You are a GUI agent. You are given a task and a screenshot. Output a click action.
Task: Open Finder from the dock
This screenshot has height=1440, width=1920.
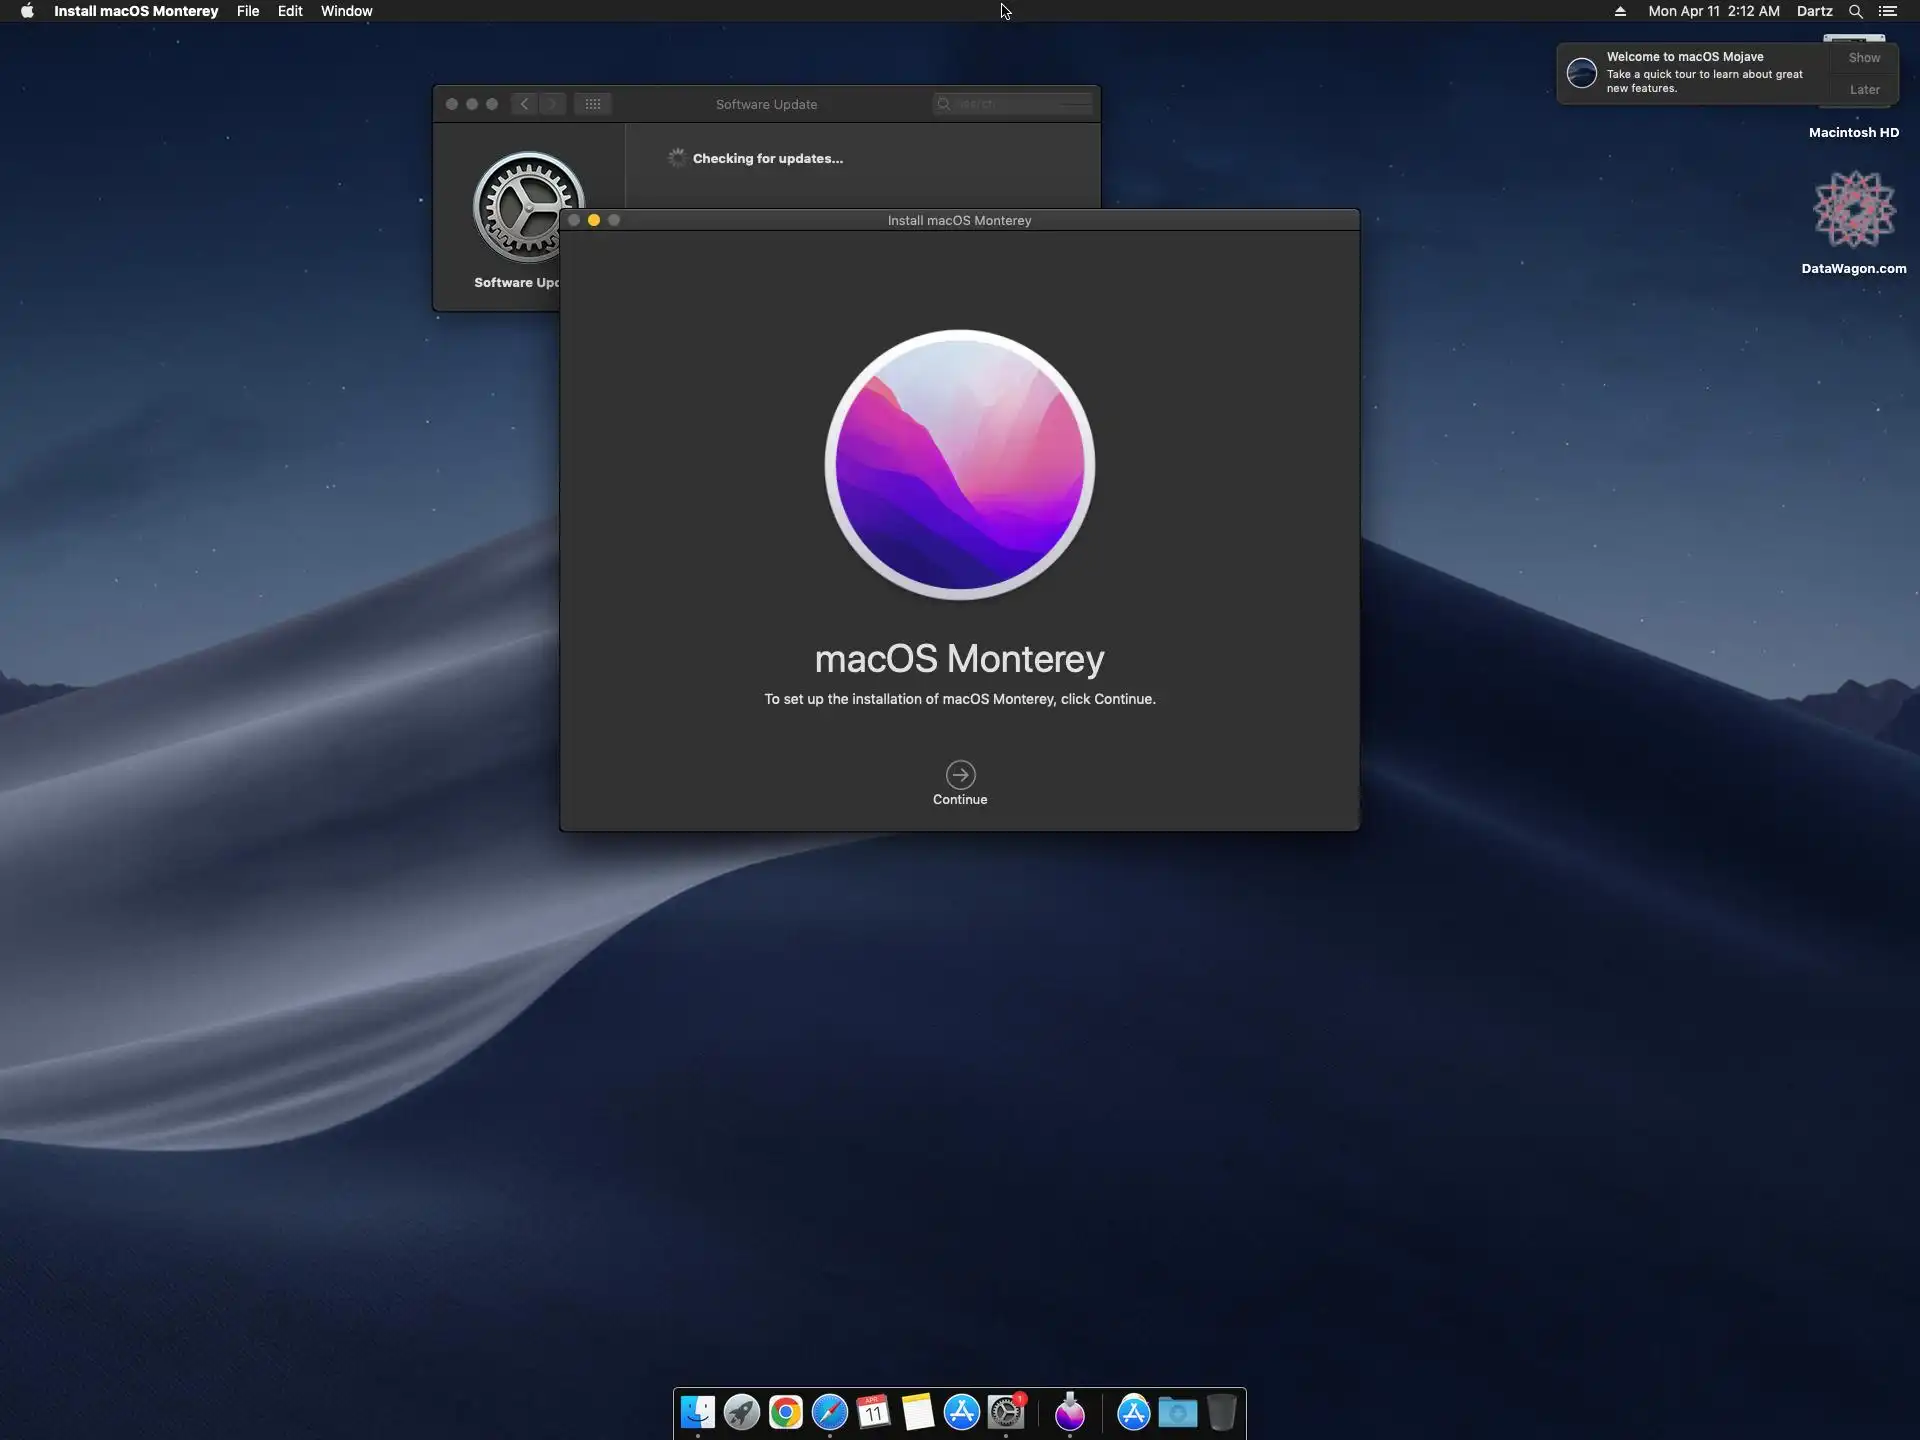(697, 1412)
